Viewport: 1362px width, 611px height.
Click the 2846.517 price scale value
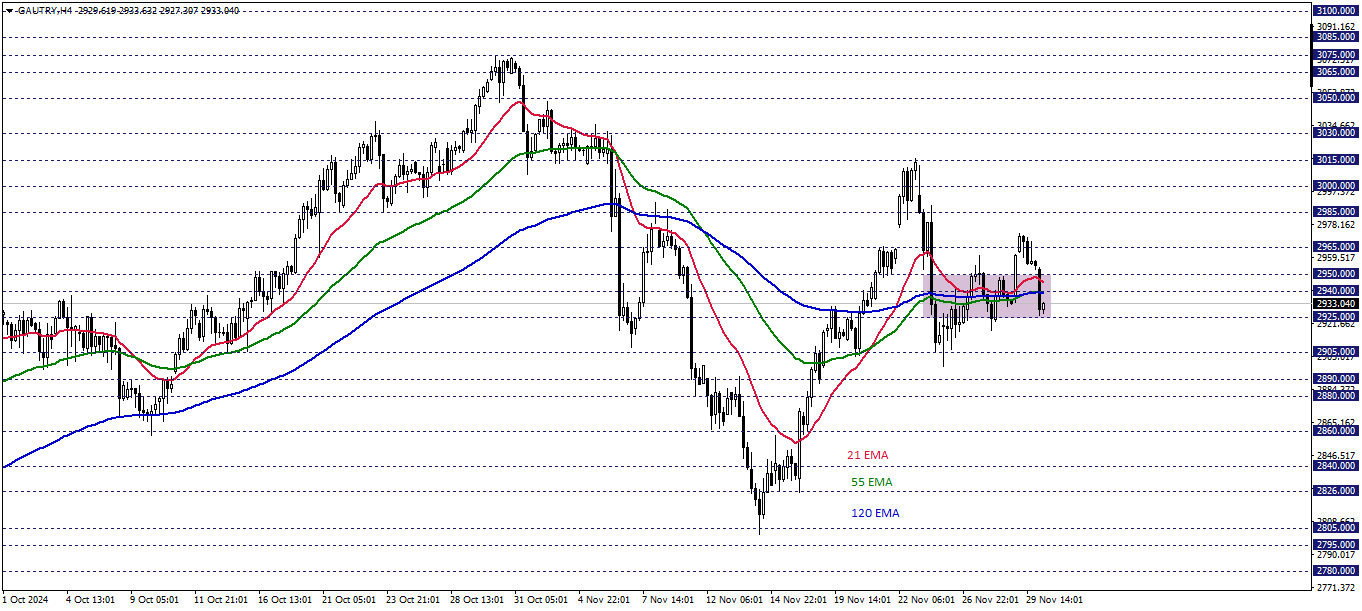pyautogui.click(x=1337, y=455)
